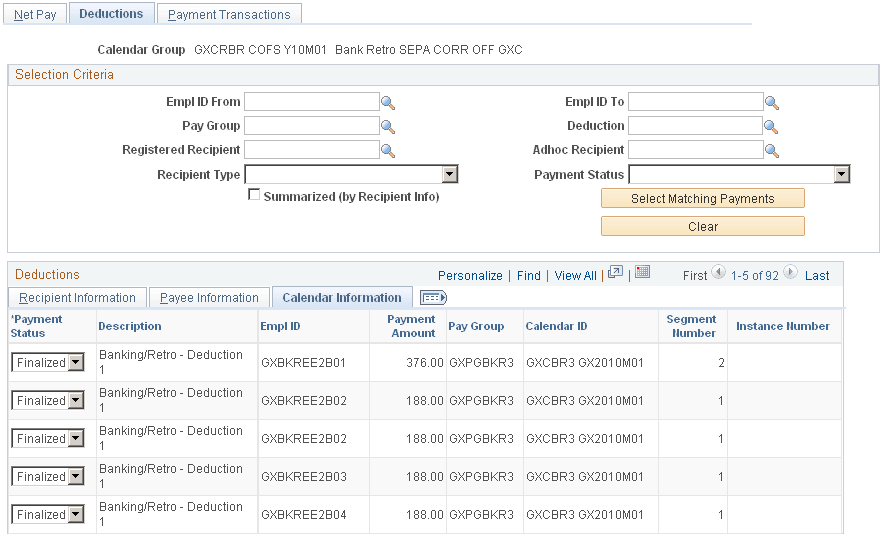The image size is (883, 537).
Task: Click Pay Group GXPGBKR3 in GXBKREE2B04 row
Action: pos(481,514)
